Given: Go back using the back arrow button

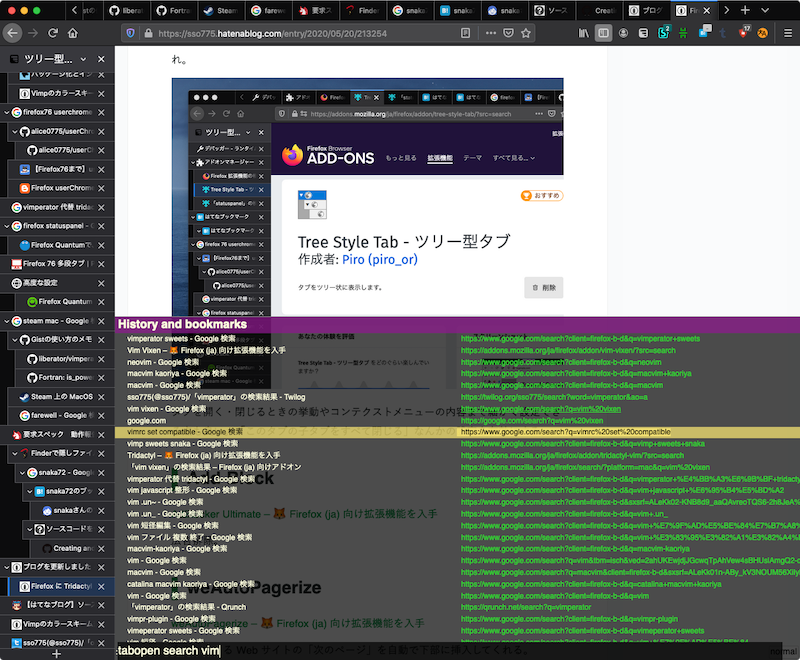Looking at the screenshot, I should click(x=13, y=33).
